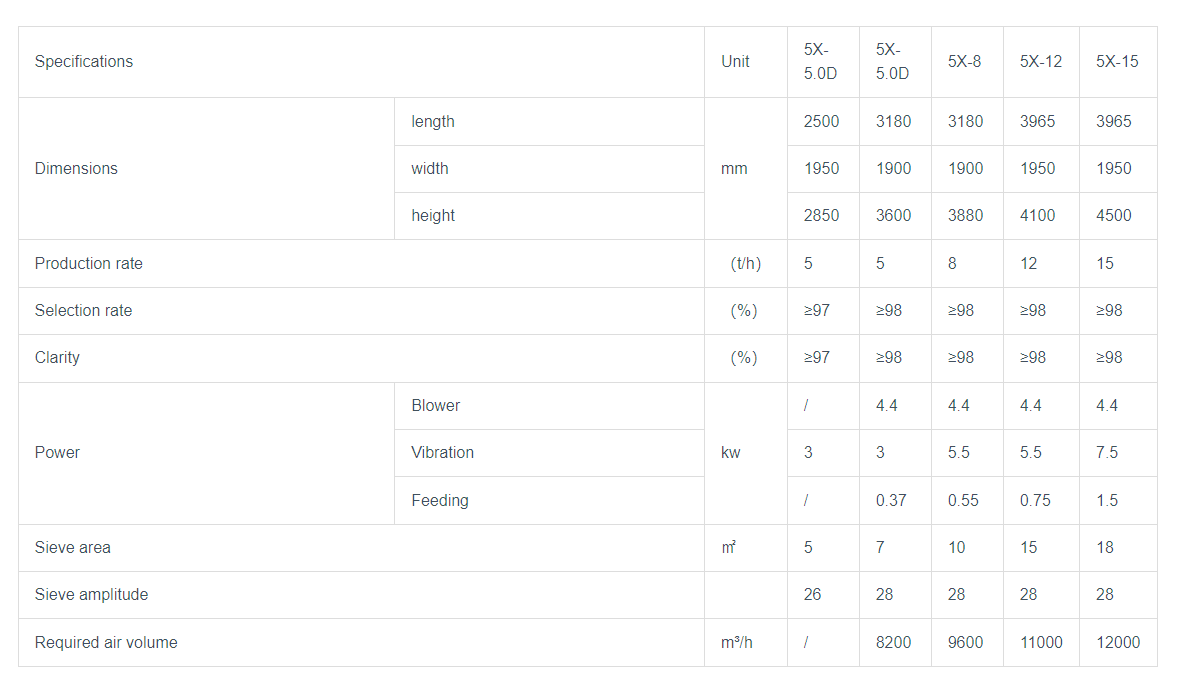Click the Feeding sub-row label

pyautogui.click(x=440, y=501)
